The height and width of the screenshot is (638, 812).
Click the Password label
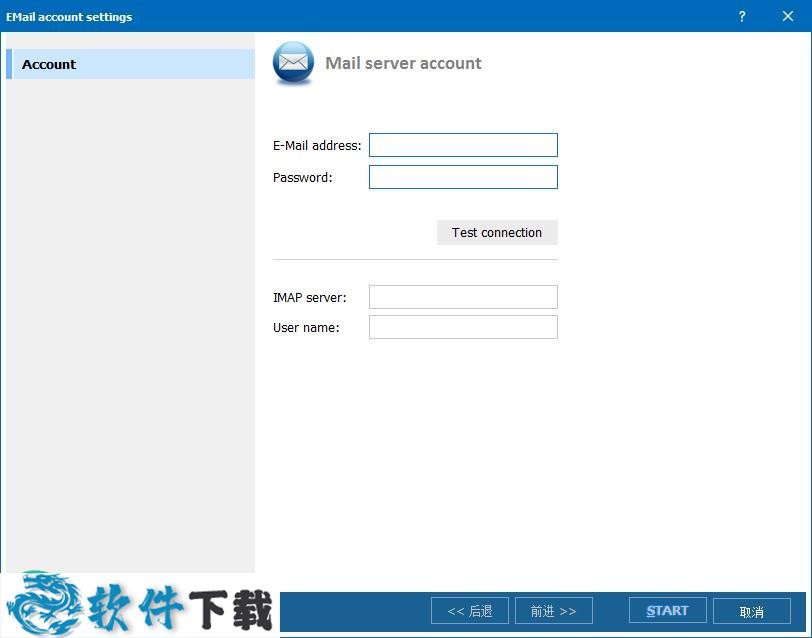[302, 178]
